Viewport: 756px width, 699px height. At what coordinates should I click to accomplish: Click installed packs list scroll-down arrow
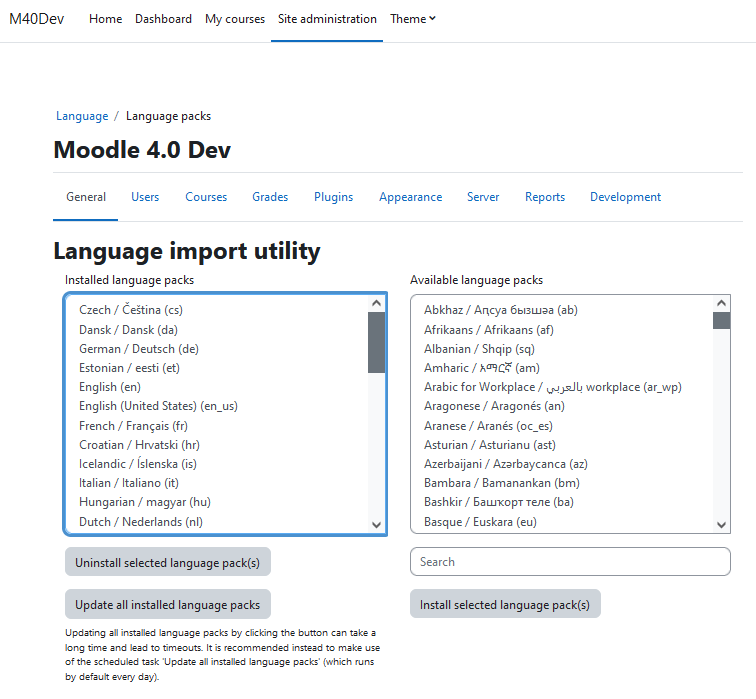377,524
